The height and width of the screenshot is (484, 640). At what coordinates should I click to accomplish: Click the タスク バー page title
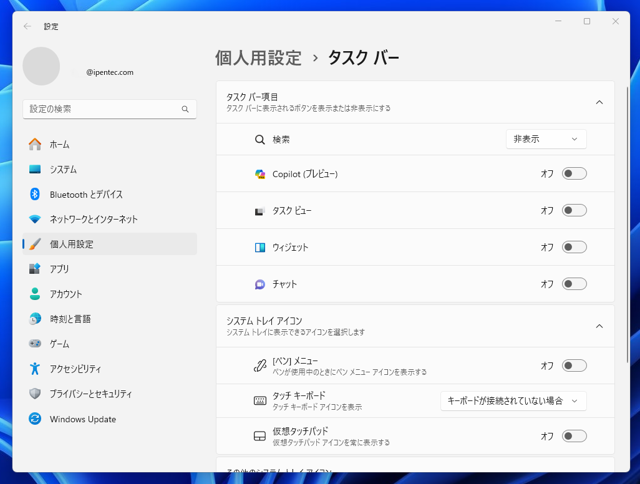pos(363,58)
